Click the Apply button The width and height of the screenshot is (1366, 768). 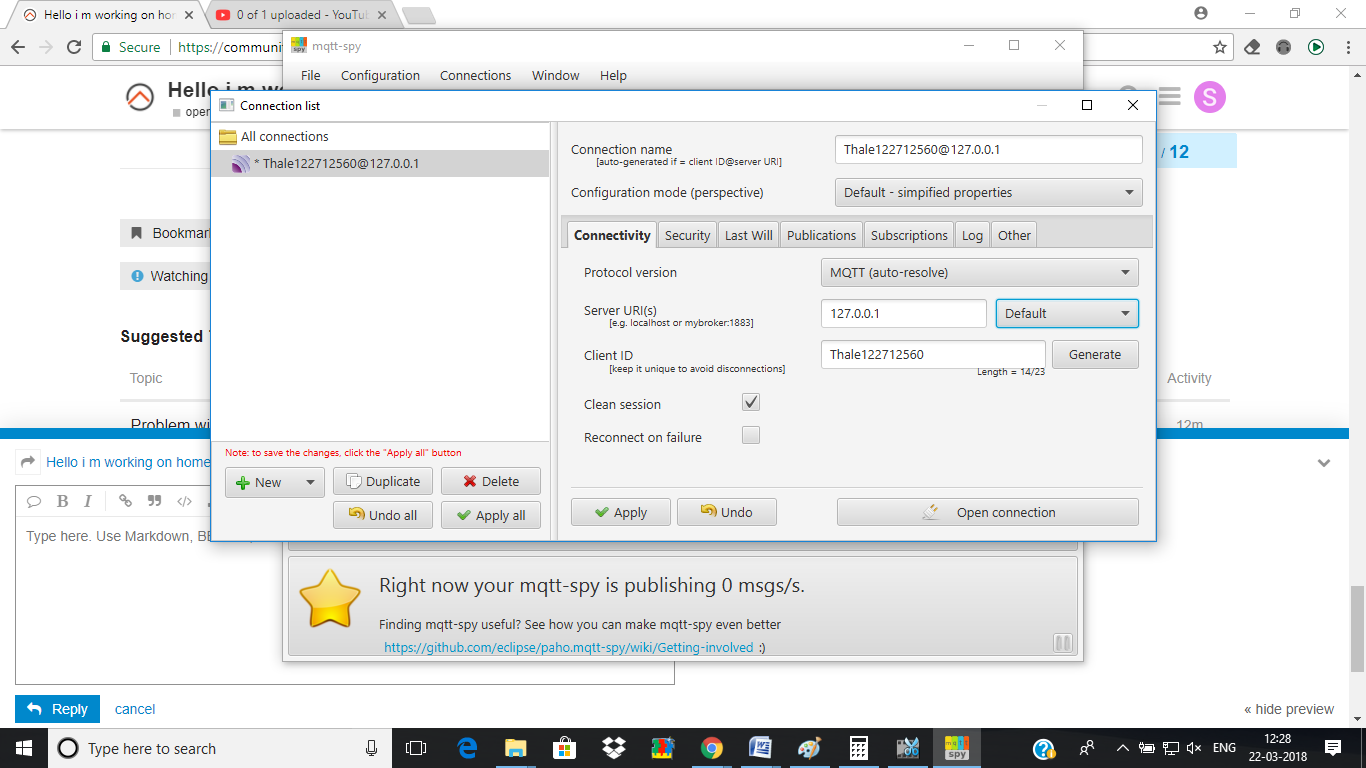(x=621, y=512)
